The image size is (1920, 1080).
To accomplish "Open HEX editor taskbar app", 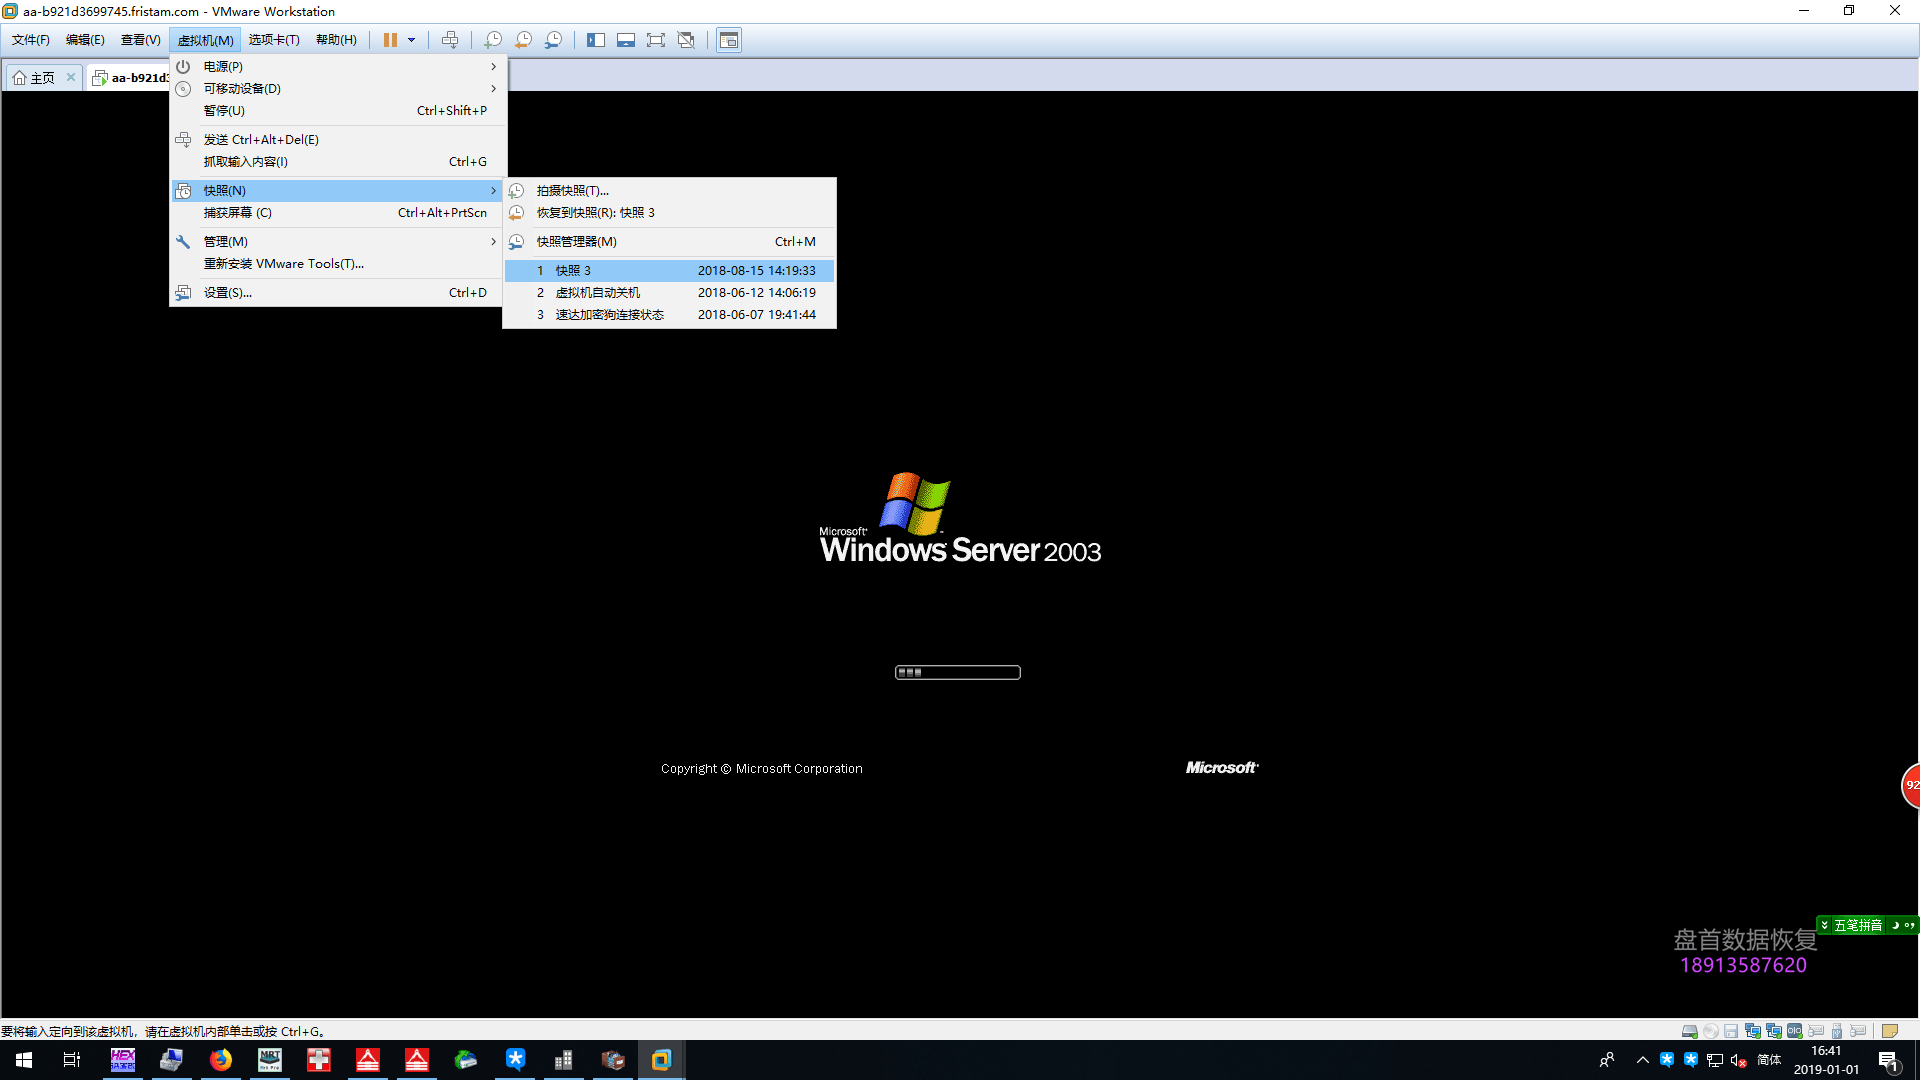I will click(123, 1060).
